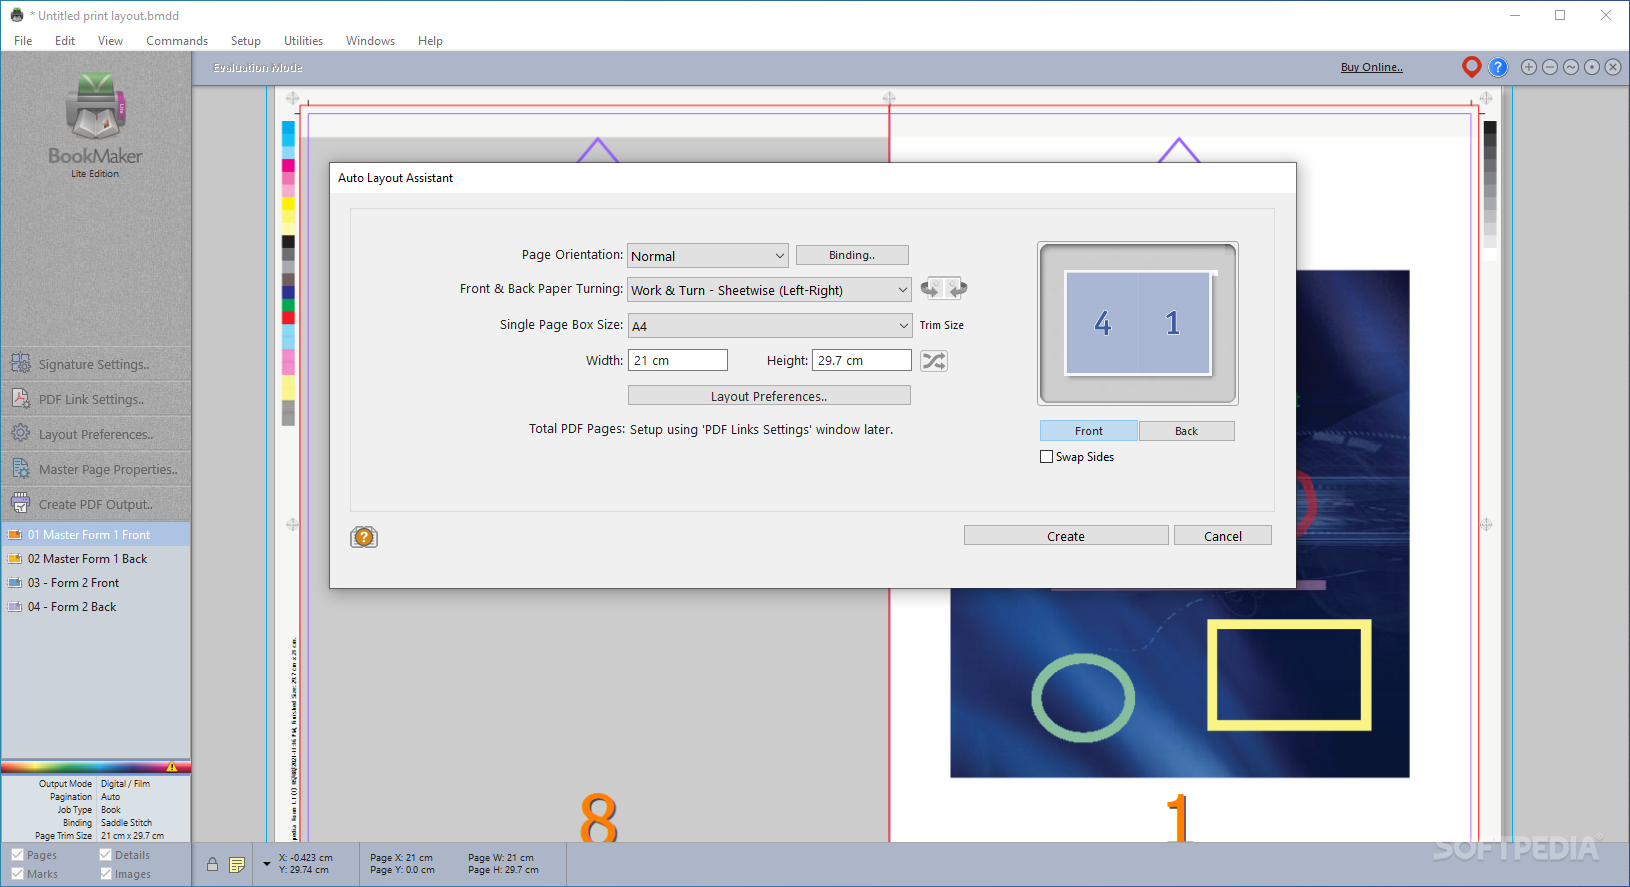1630x887 pixels.
Task: Follow the Buy Online.. link
Action: (1371, 67)
